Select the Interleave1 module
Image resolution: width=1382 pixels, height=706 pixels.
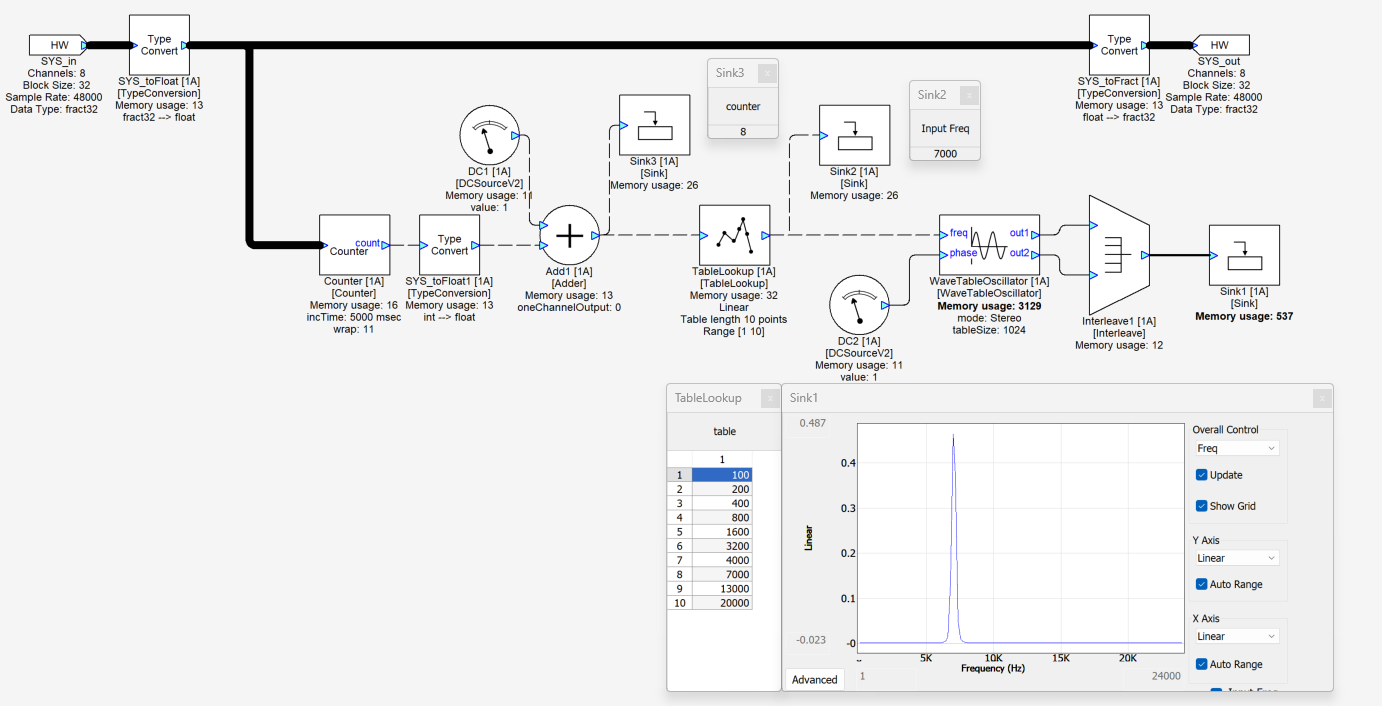(1114, 255)
